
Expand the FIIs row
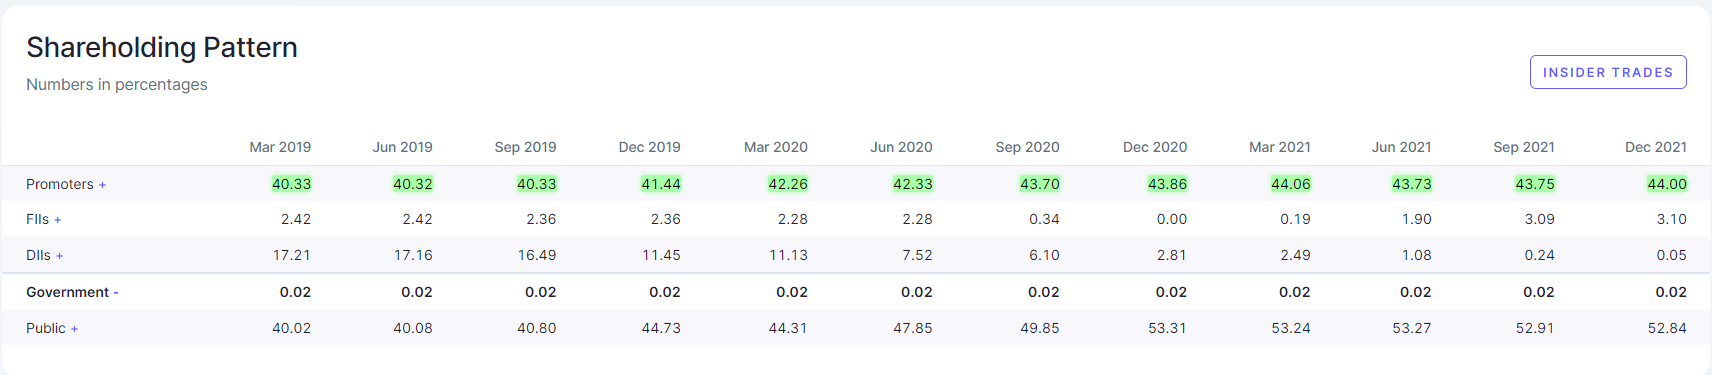[44, 219]
